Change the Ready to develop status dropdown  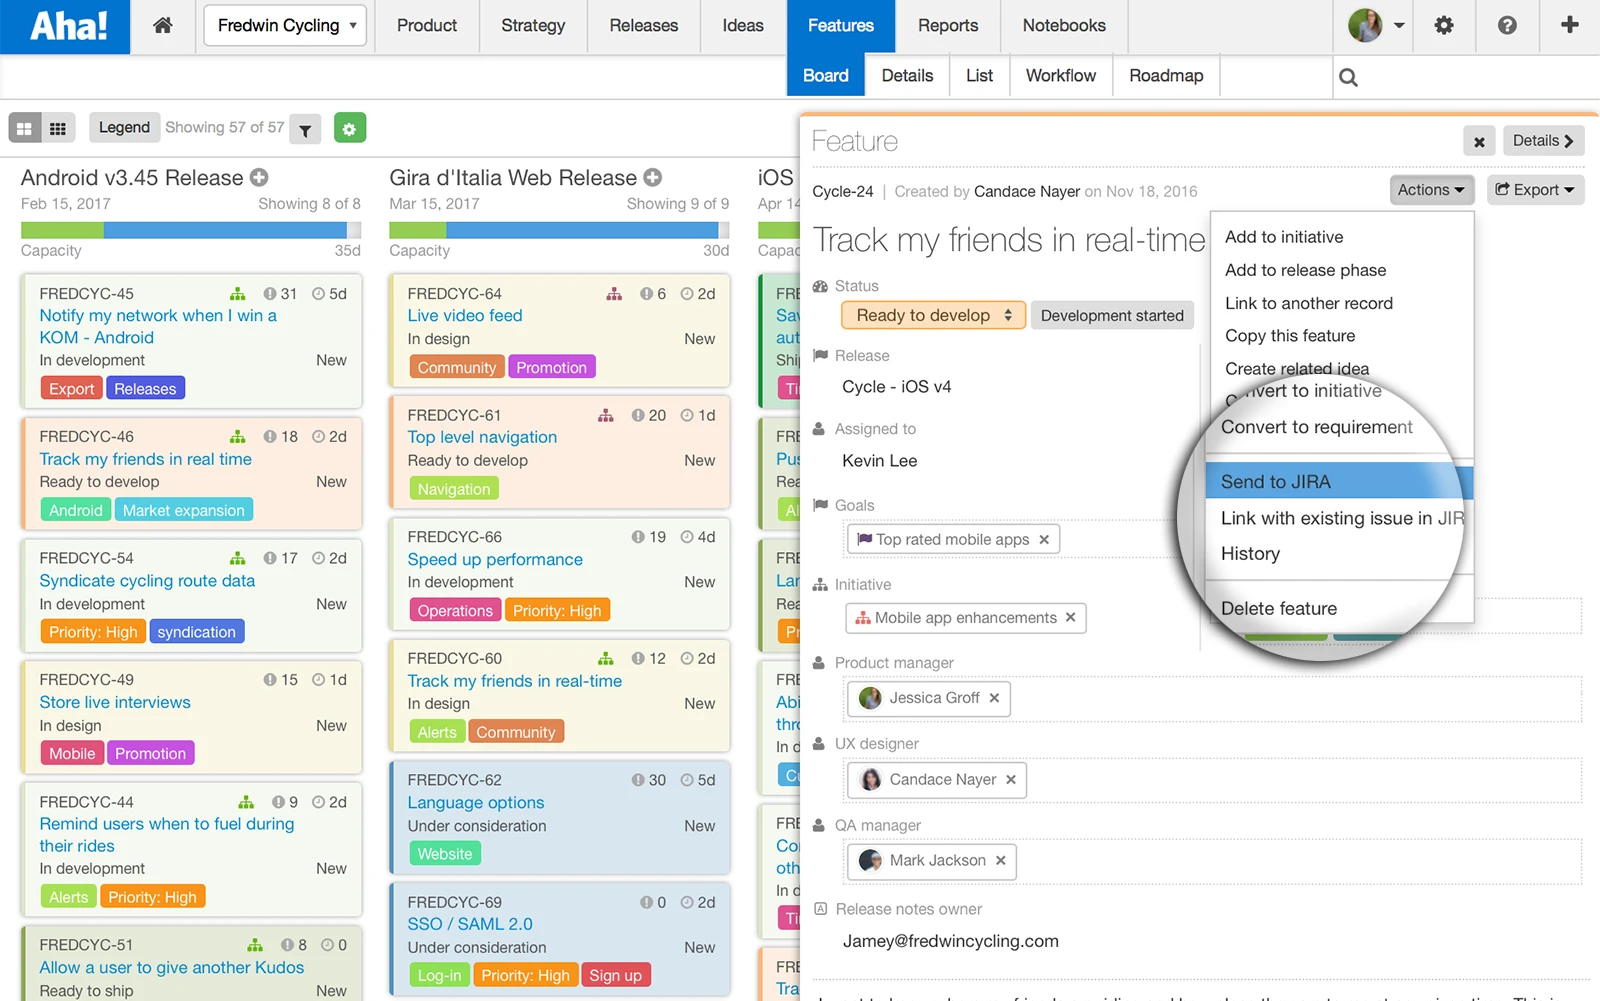point(934,315)
